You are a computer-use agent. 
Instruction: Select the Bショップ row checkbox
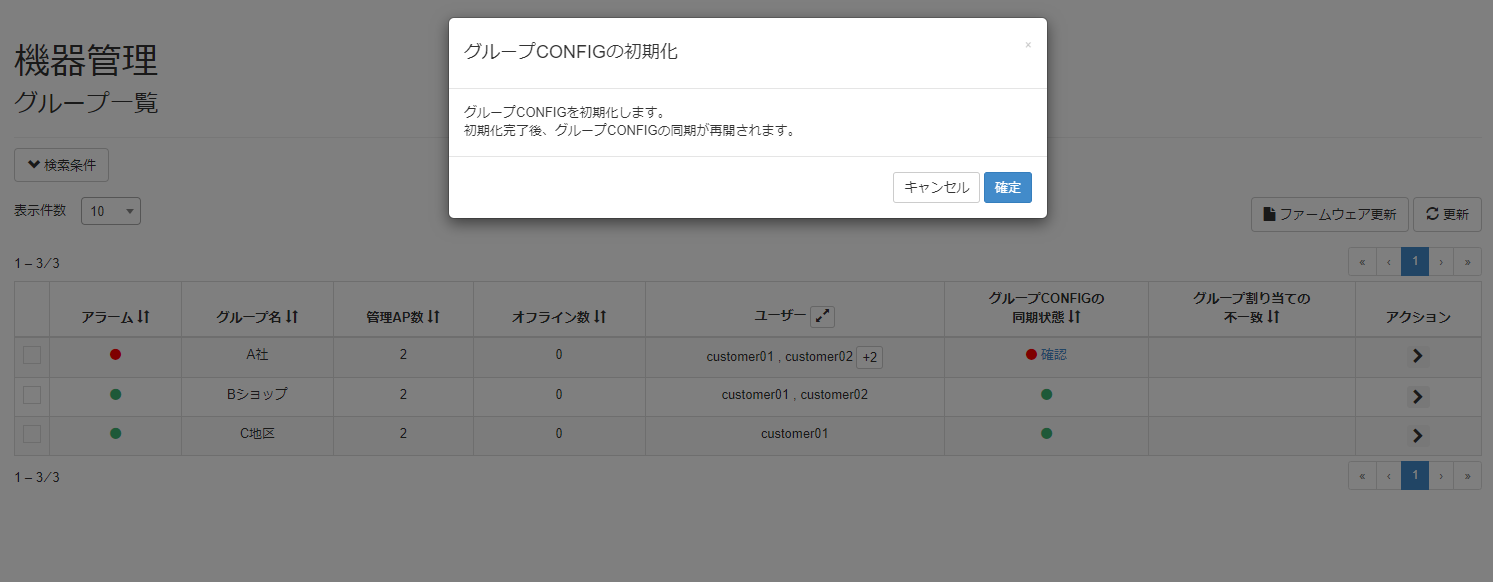31,394
